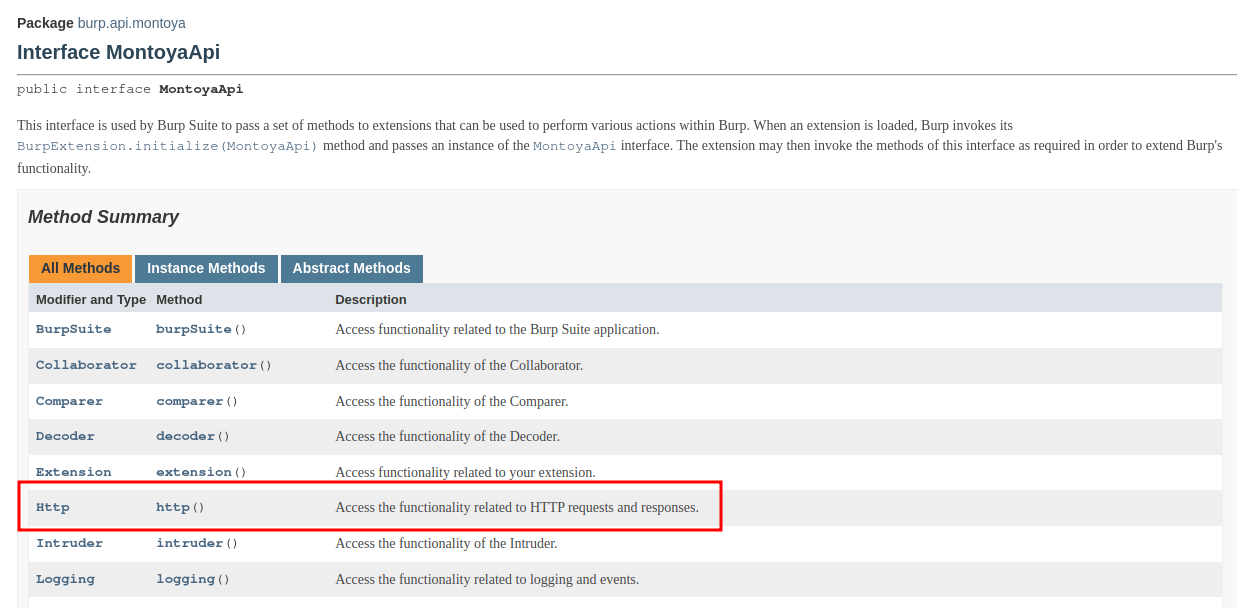
Task: Click the MontoyaApi inline link in description
Action: pos(574,146)
